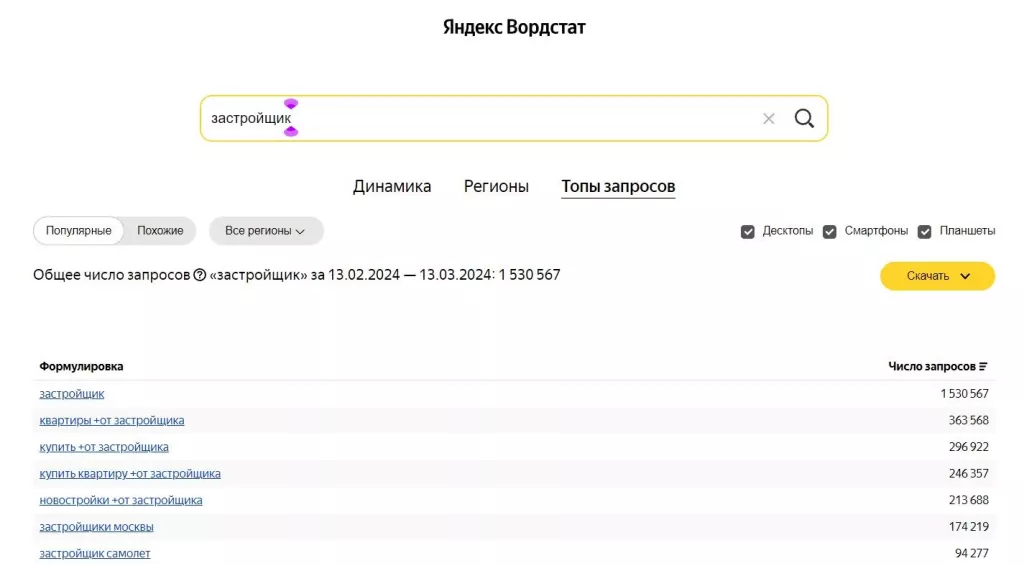Open the застройщик самолет link
This screenshot has width=1024, height=566.
point(95,554)
